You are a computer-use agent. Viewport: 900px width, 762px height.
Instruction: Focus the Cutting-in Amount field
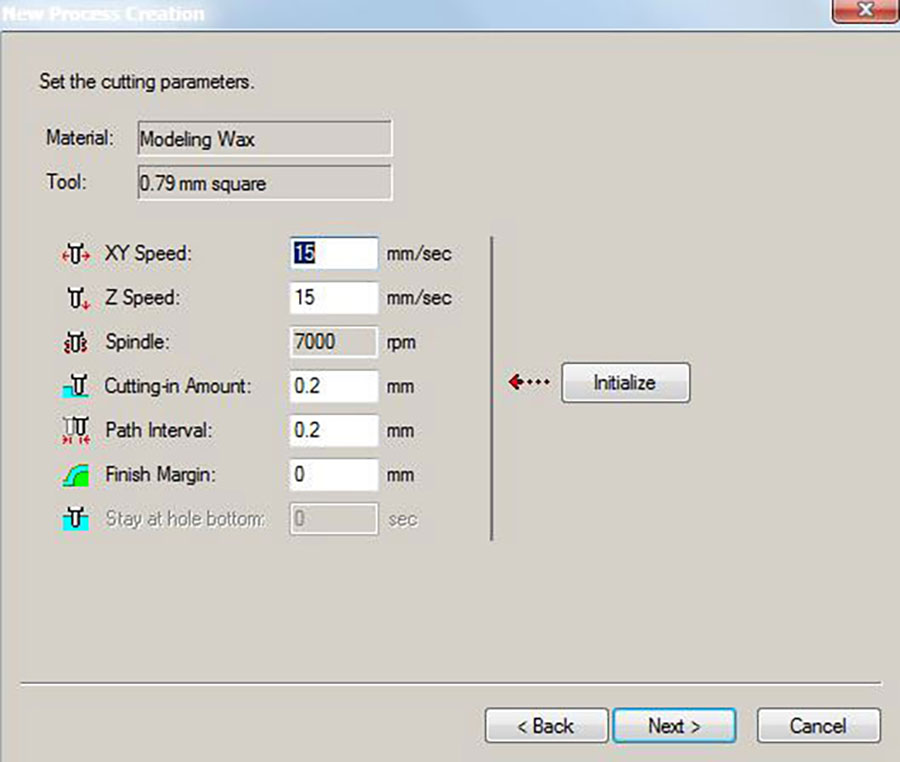click(334, 386)
